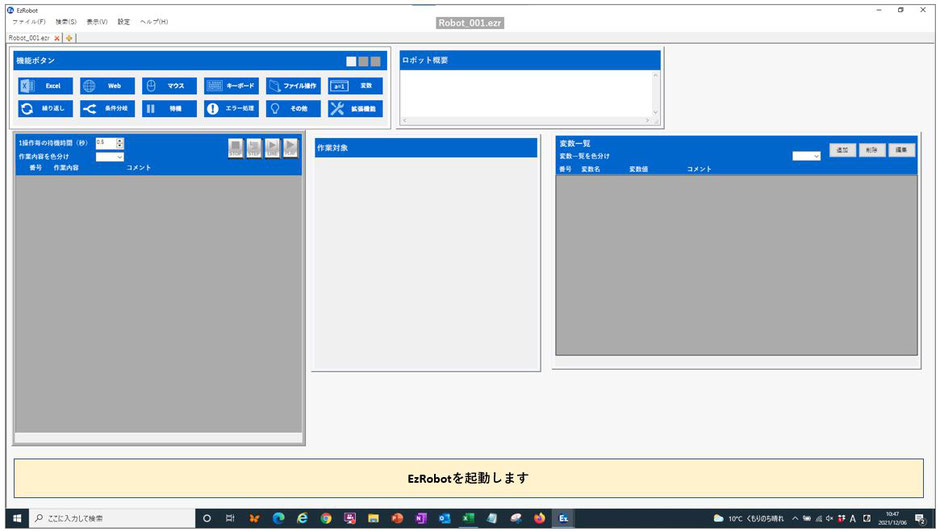
Task: Select the キーボード (keyboard) function button
Action: tap(231, 86)
